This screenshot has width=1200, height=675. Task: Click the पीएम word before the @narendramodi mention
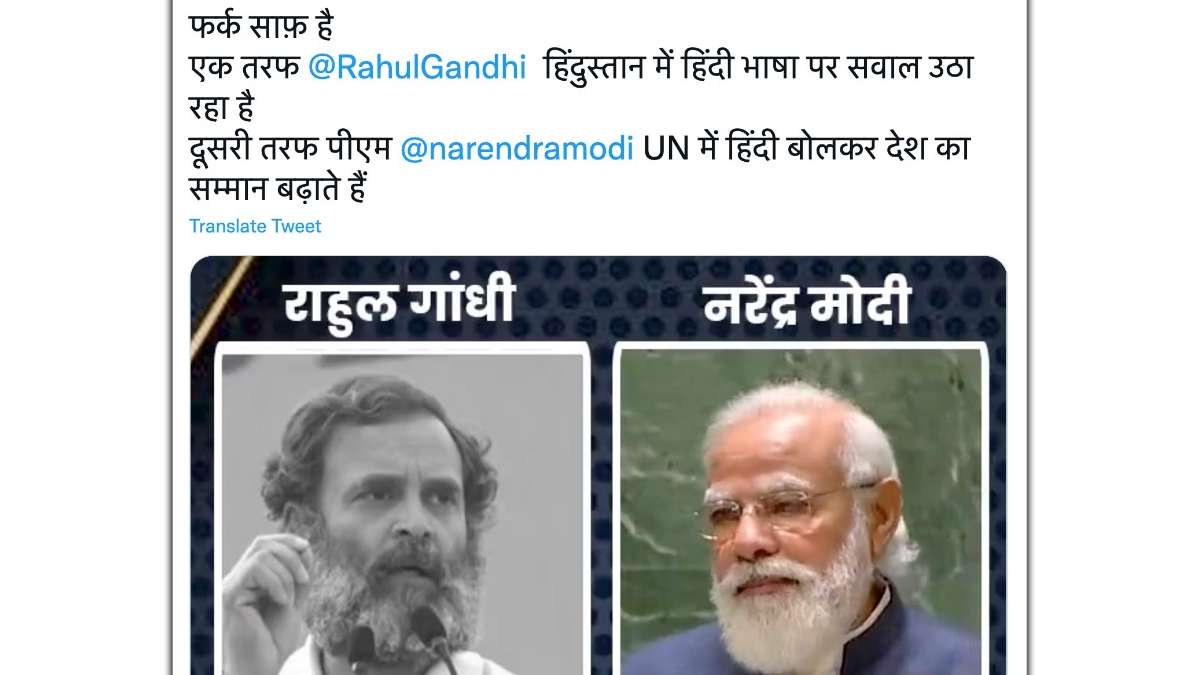click(364, 149)
